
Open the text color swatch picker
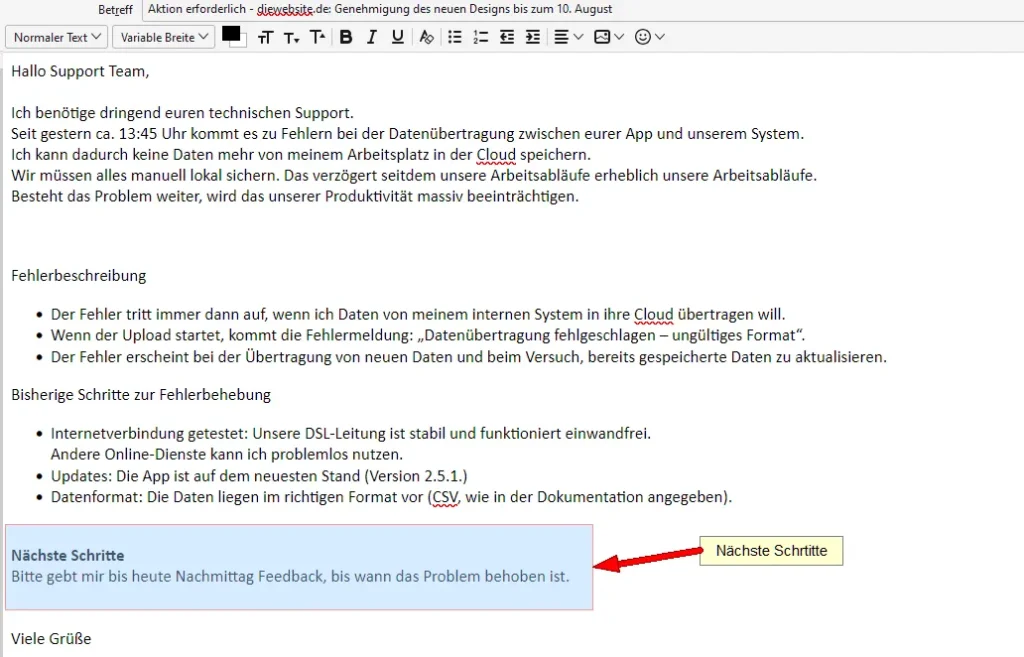pos(233,37)
